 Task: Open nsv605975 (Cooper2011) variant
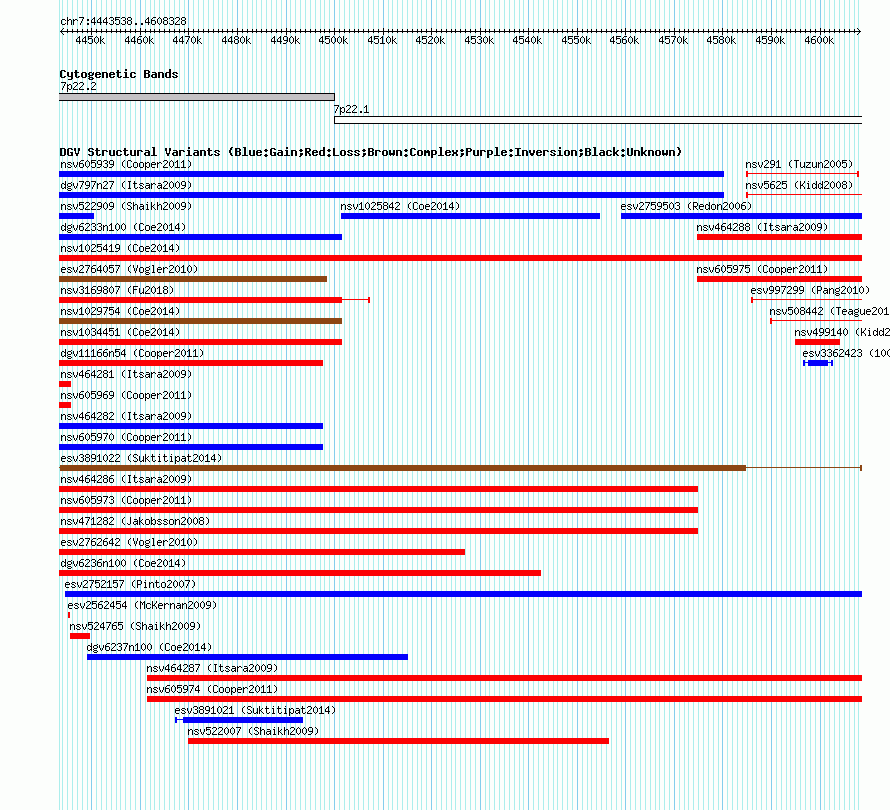coord(762,269)
